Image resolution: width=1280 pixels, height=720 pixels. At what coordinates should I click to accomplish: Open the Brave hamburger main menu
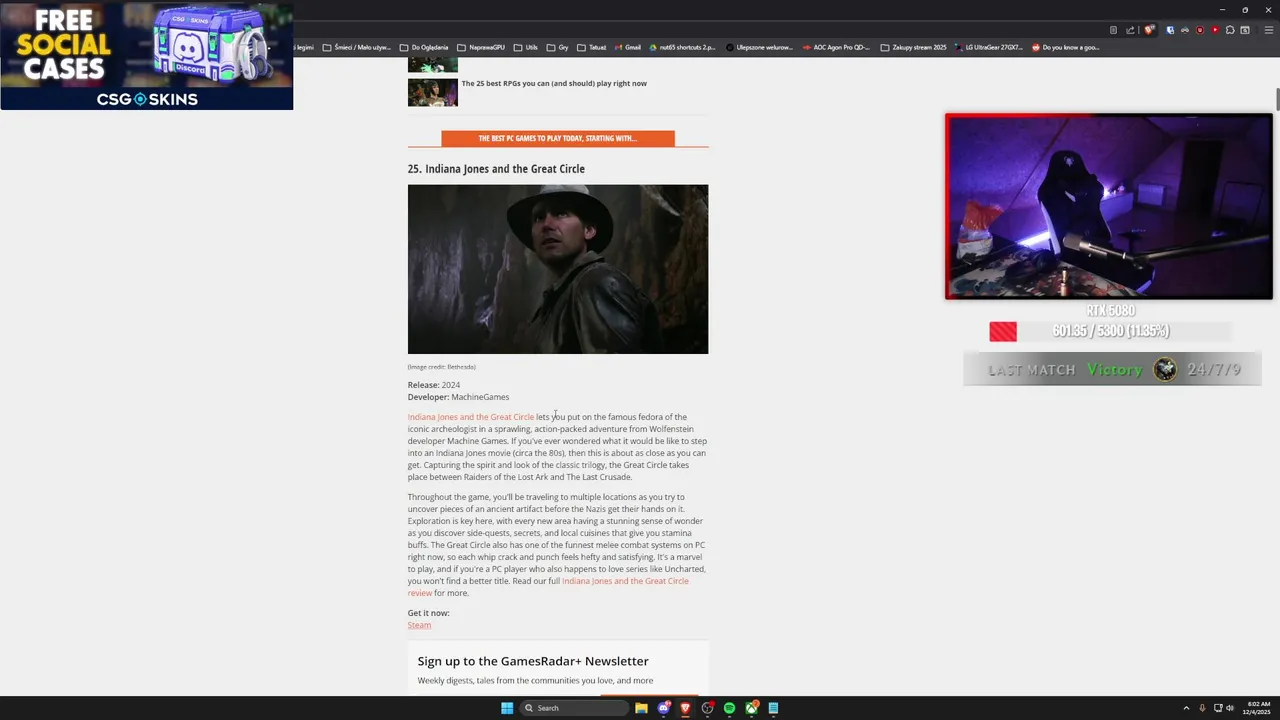1268,30
